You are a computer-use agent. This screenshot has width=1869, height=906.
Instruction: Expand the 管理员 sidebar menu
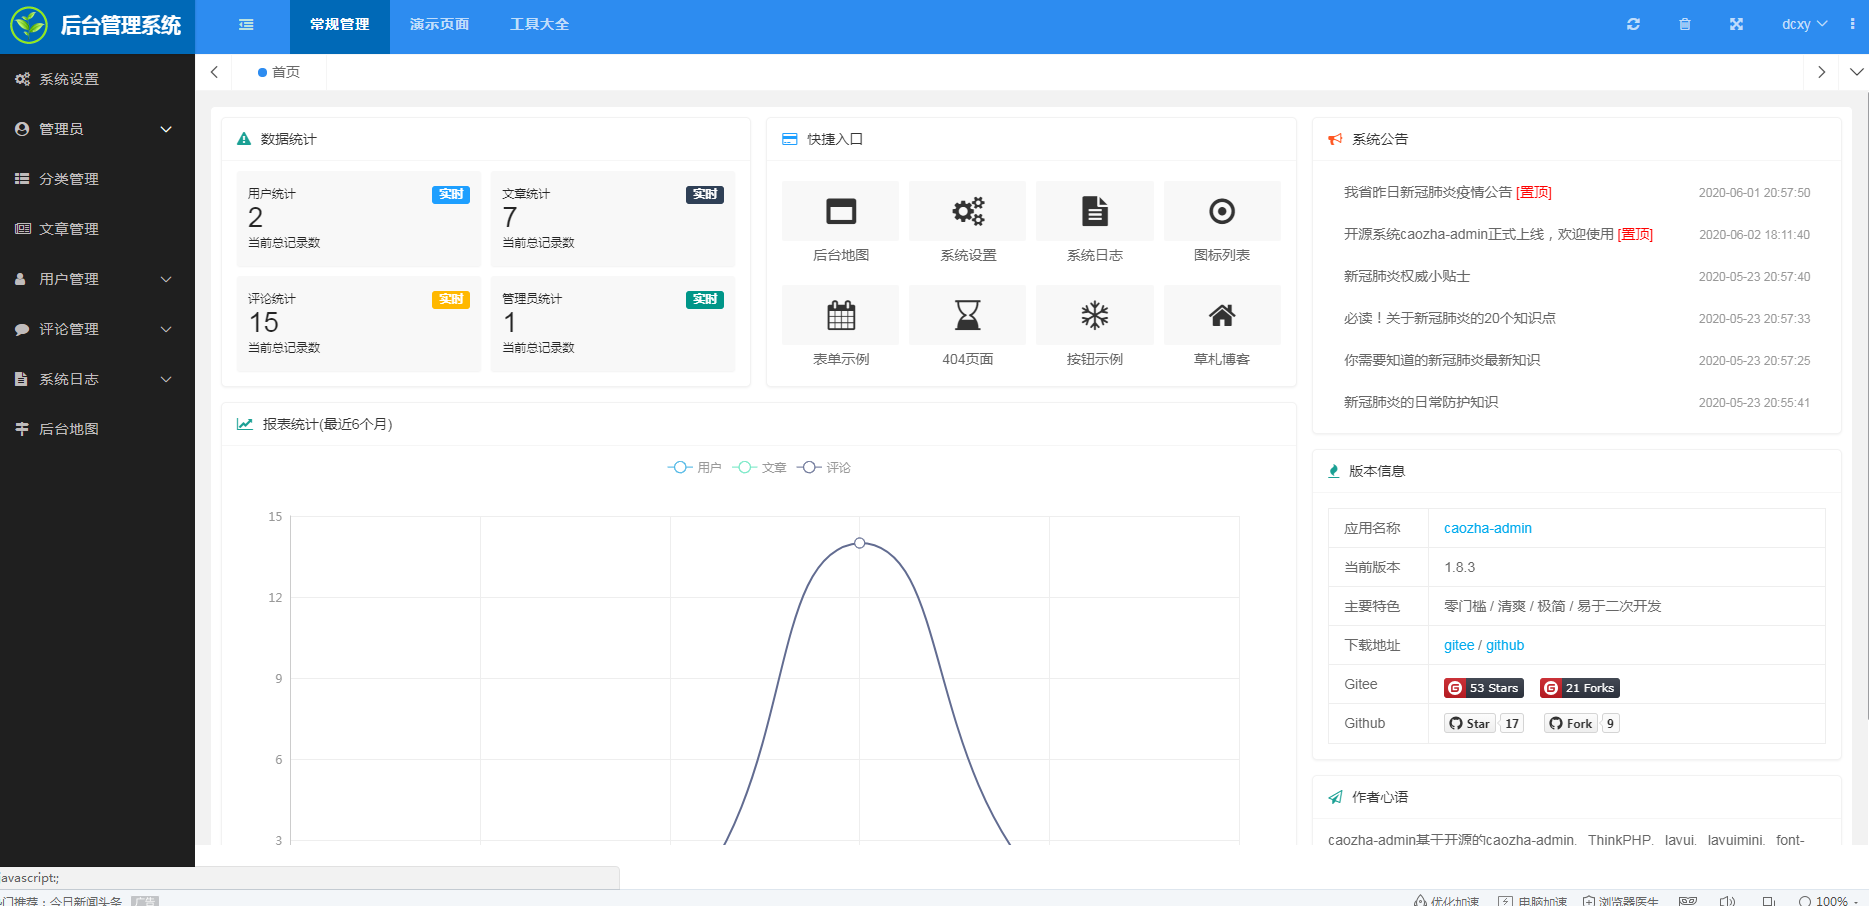(97, 129)
